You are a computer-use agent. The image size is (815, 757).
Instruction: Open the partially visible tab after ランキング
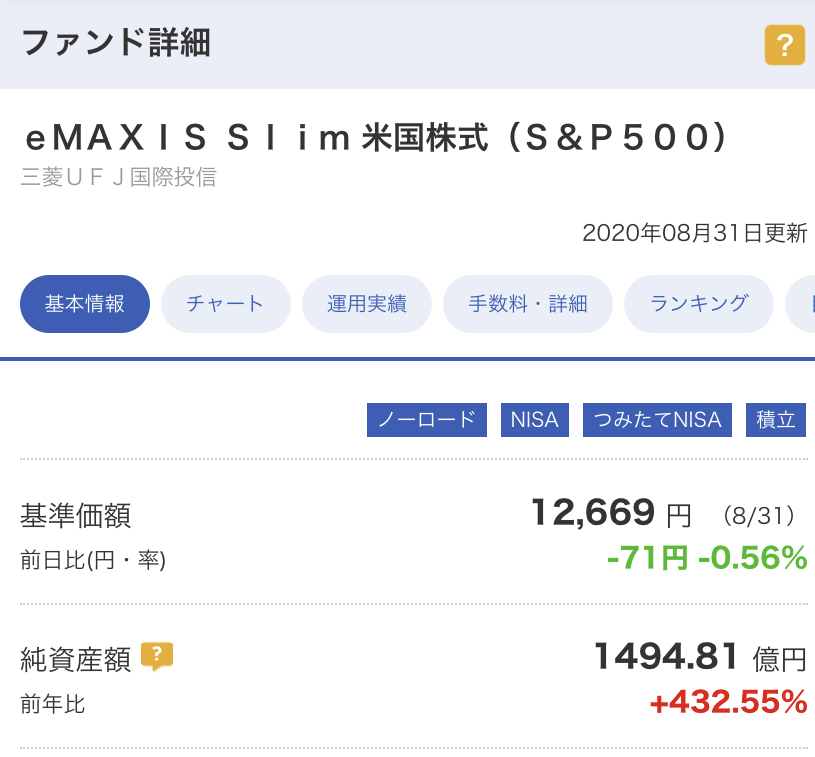801,304
